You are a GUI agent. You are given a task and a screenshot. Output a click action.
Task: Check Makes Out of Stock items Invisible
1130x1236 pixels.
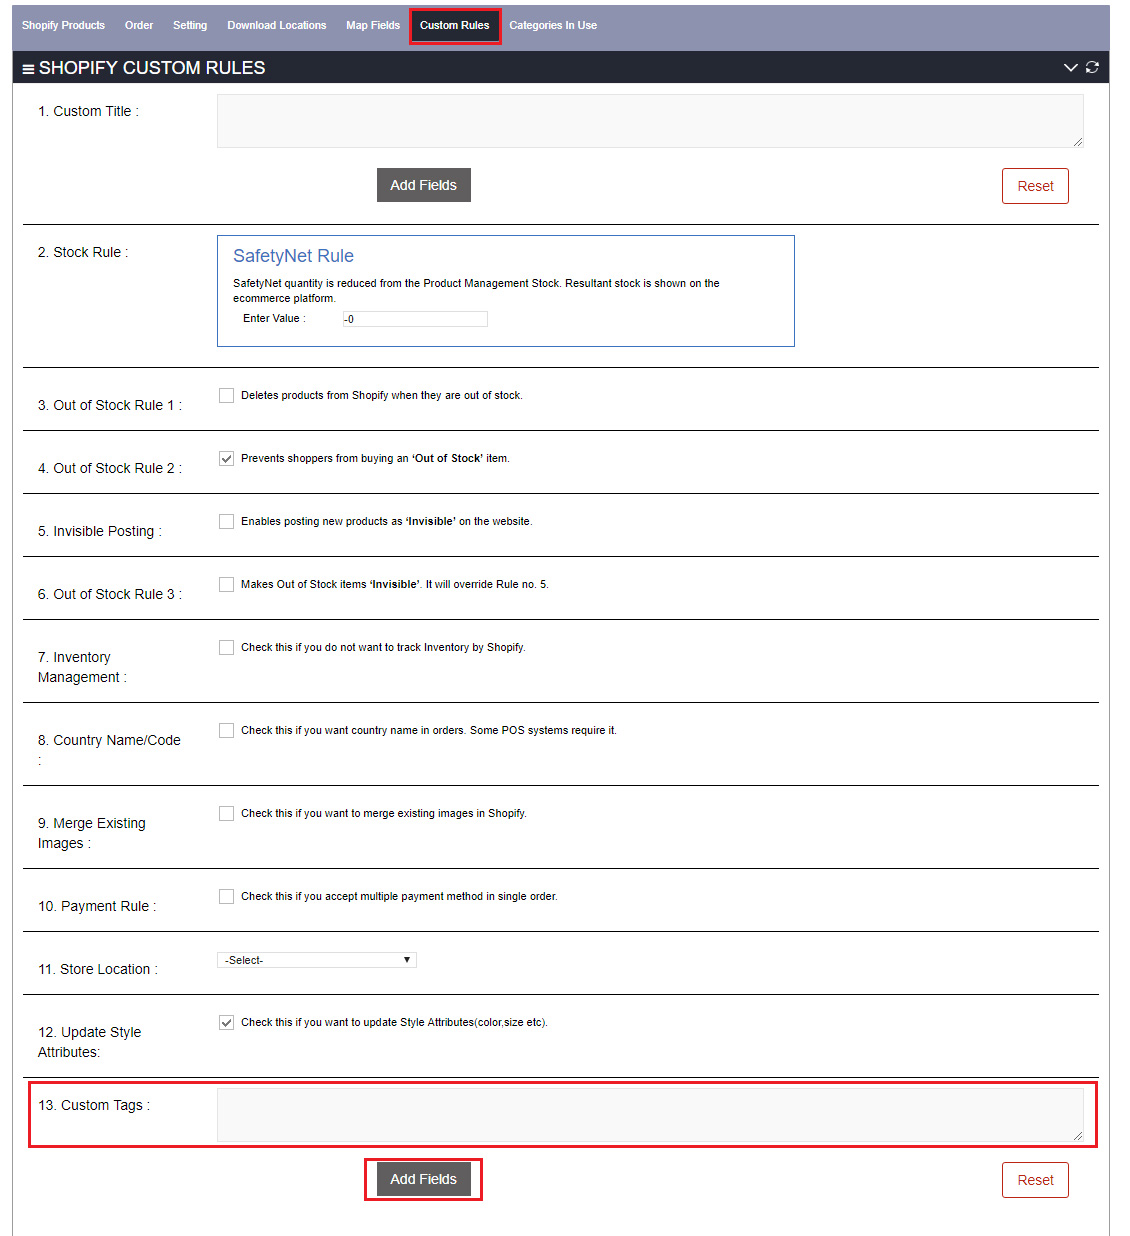click(x=227, y=585)
